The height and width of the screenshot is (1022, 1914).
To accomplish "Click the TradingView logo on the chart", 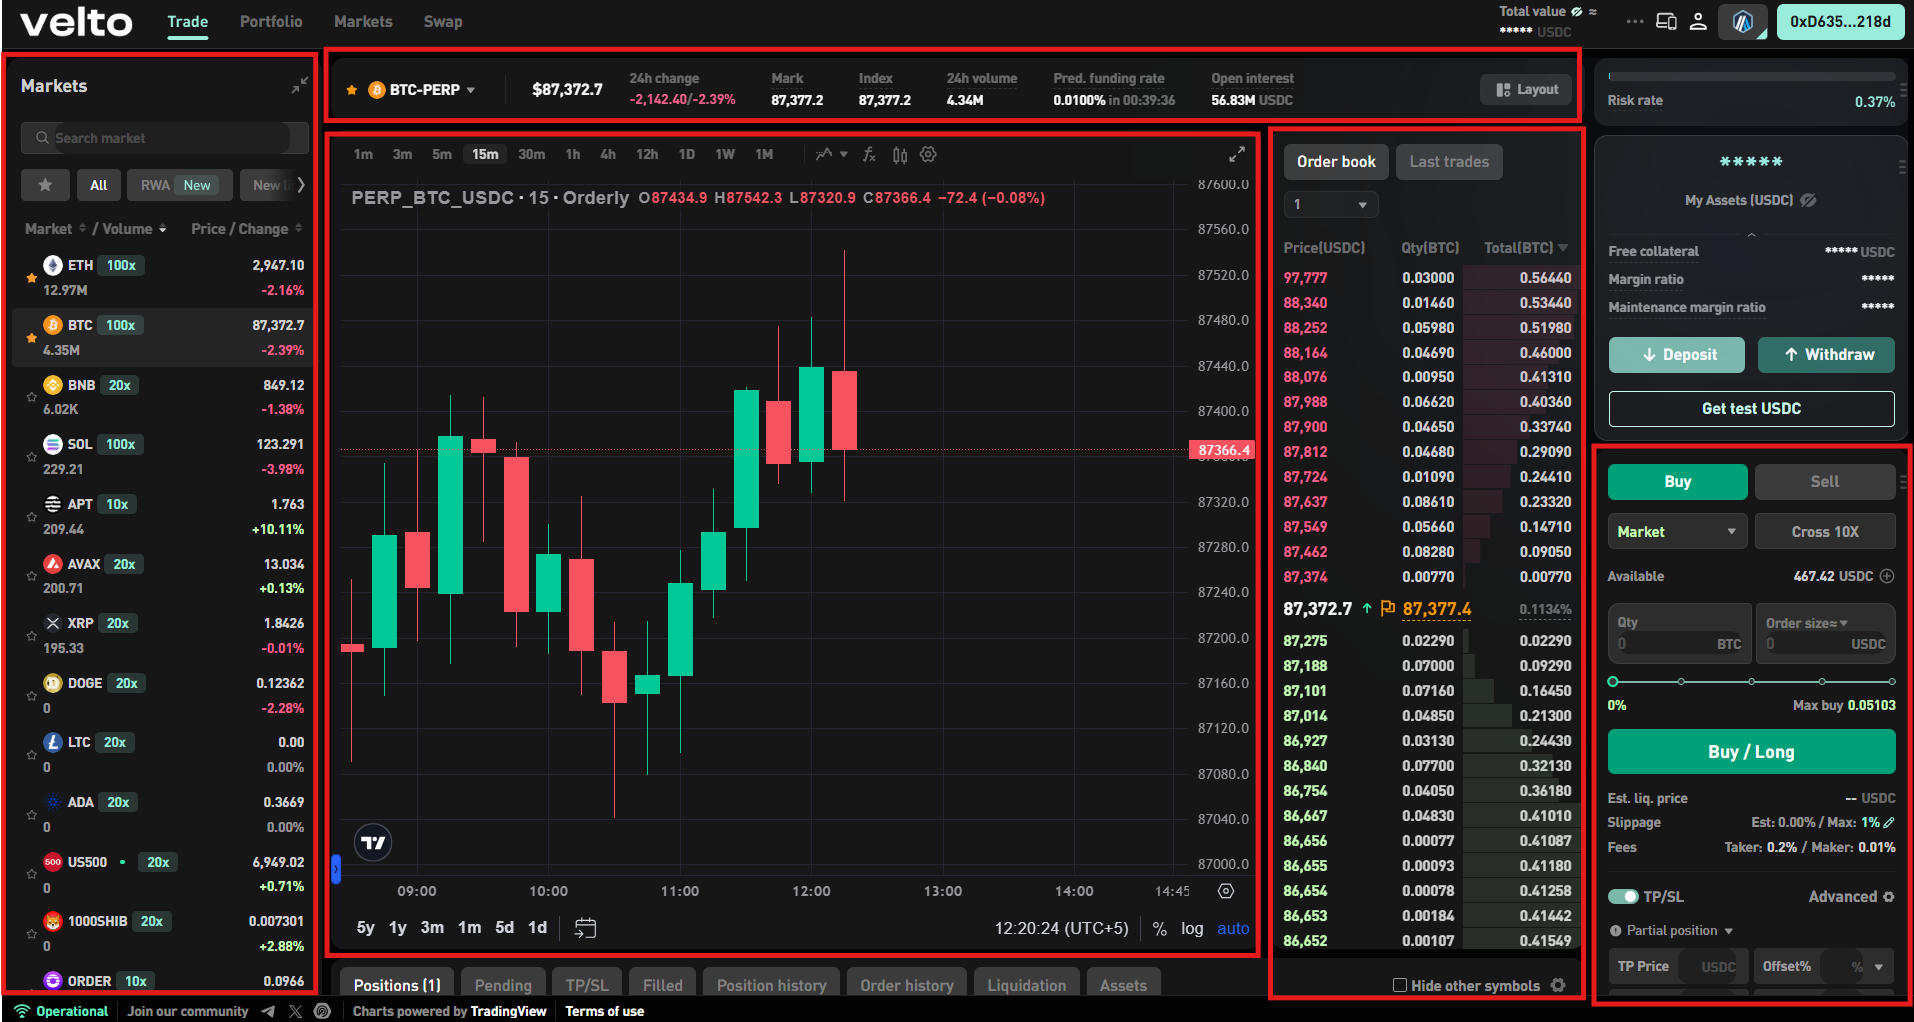I will [372, 842].
